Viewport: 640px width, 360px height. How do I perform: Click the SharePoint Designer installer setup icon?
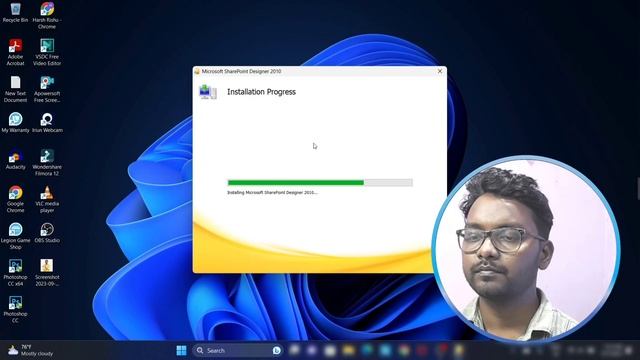point(207,92)
